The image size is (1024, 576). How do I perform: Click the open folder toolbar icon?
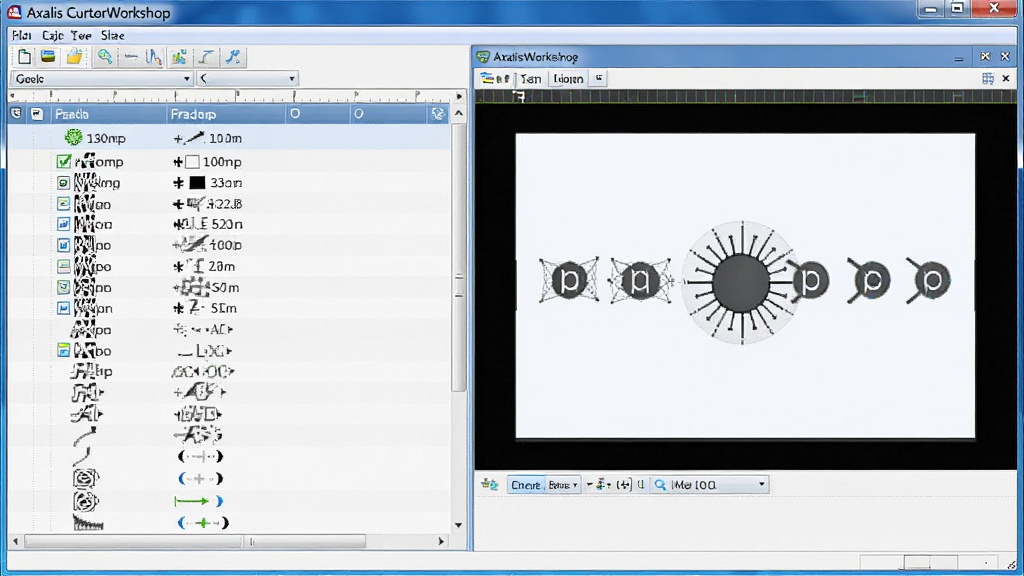point(74,57)
